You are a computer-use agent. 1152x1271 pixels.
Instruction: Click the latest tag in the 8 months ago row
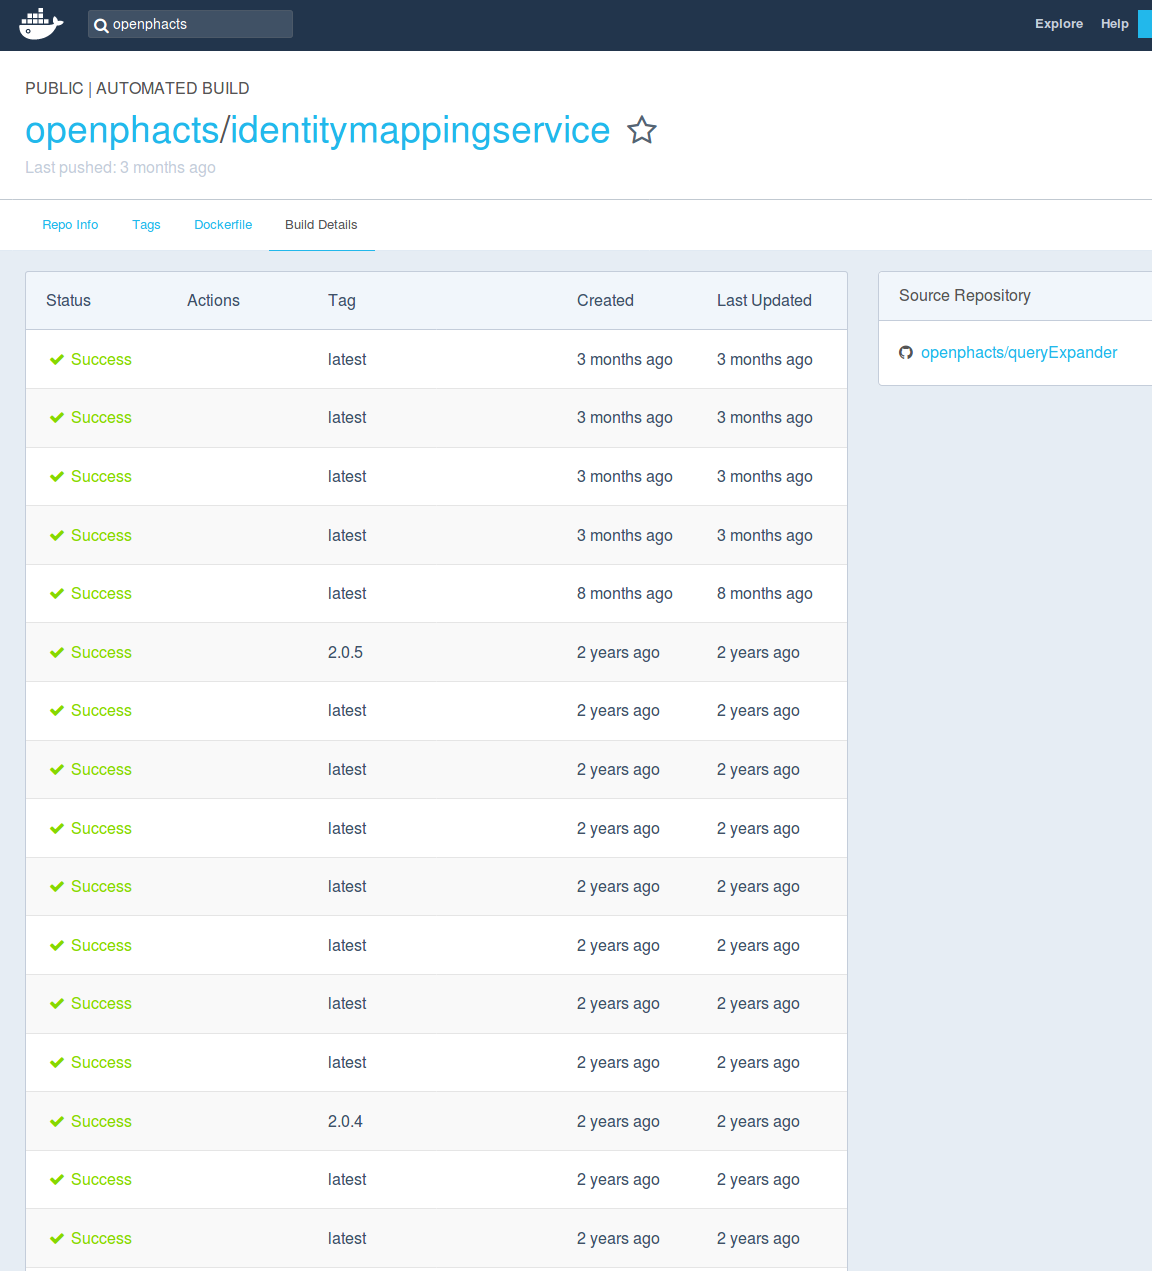pos(347,593)
